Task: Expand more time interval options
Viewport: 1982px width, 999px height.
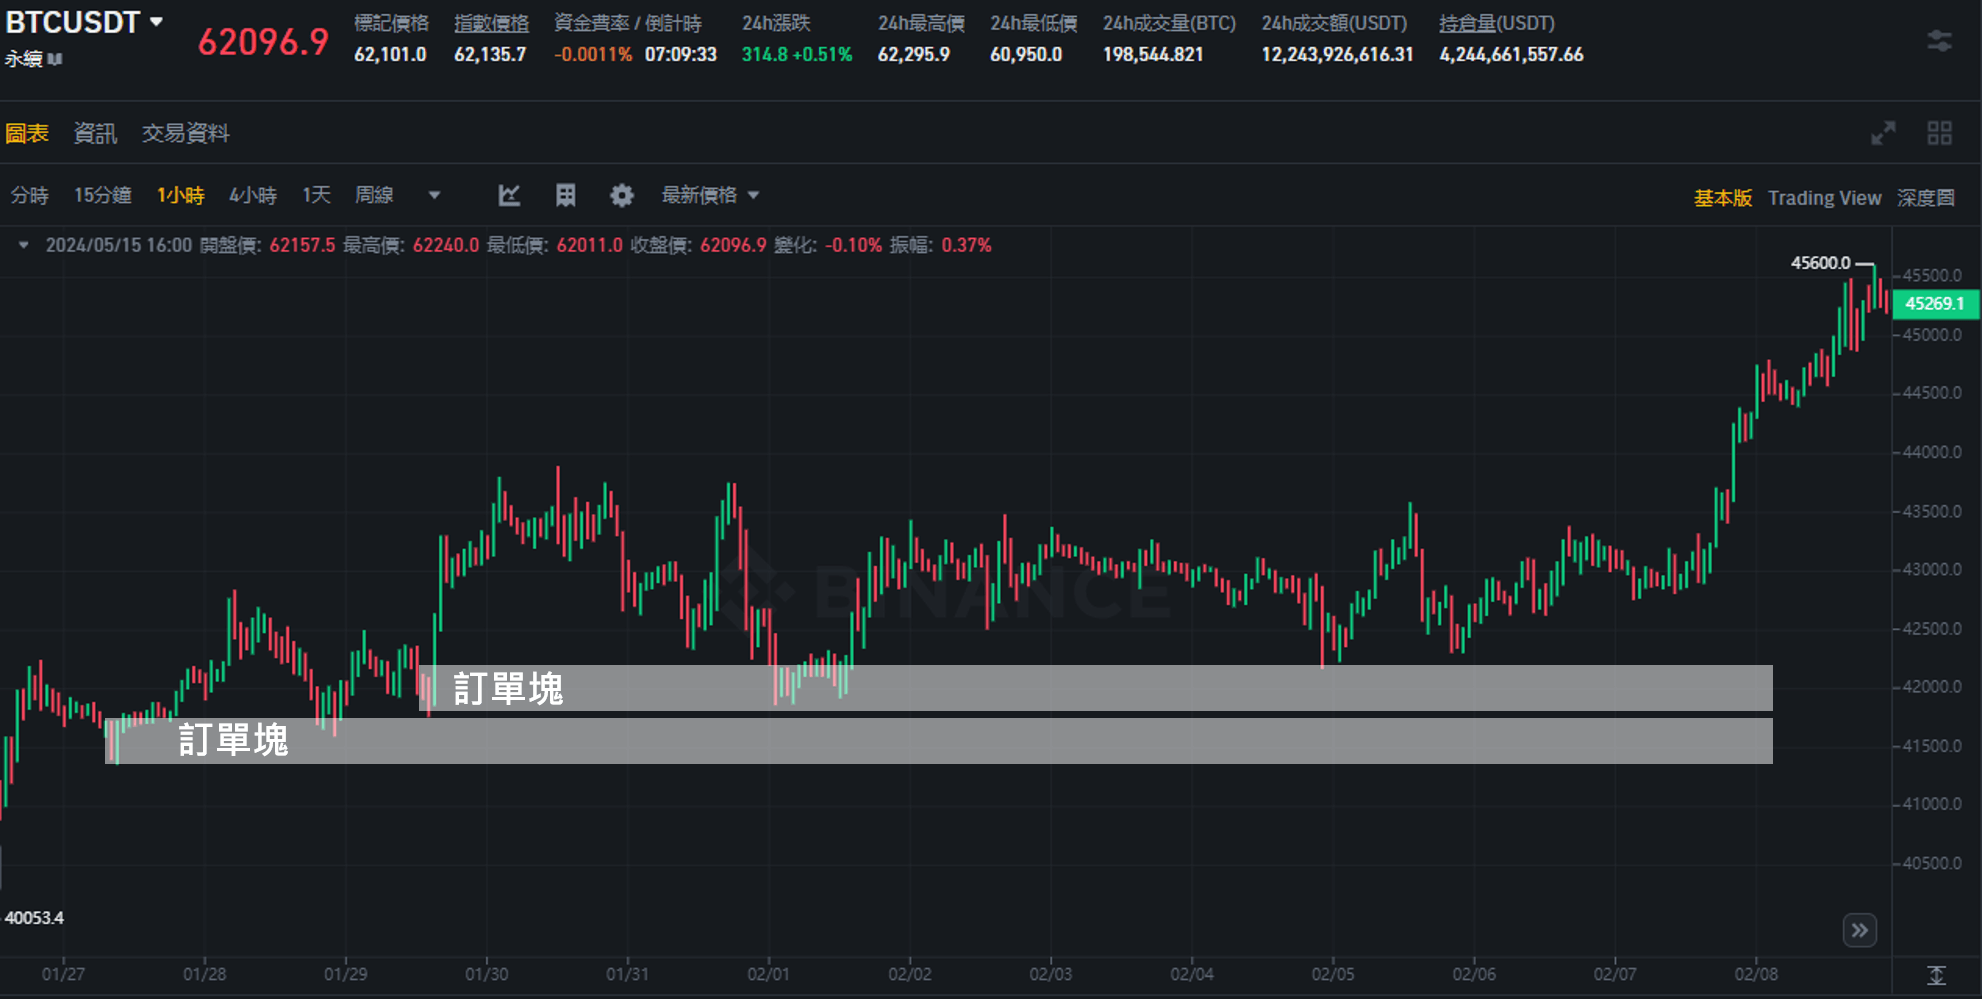Action: point(434,196)
